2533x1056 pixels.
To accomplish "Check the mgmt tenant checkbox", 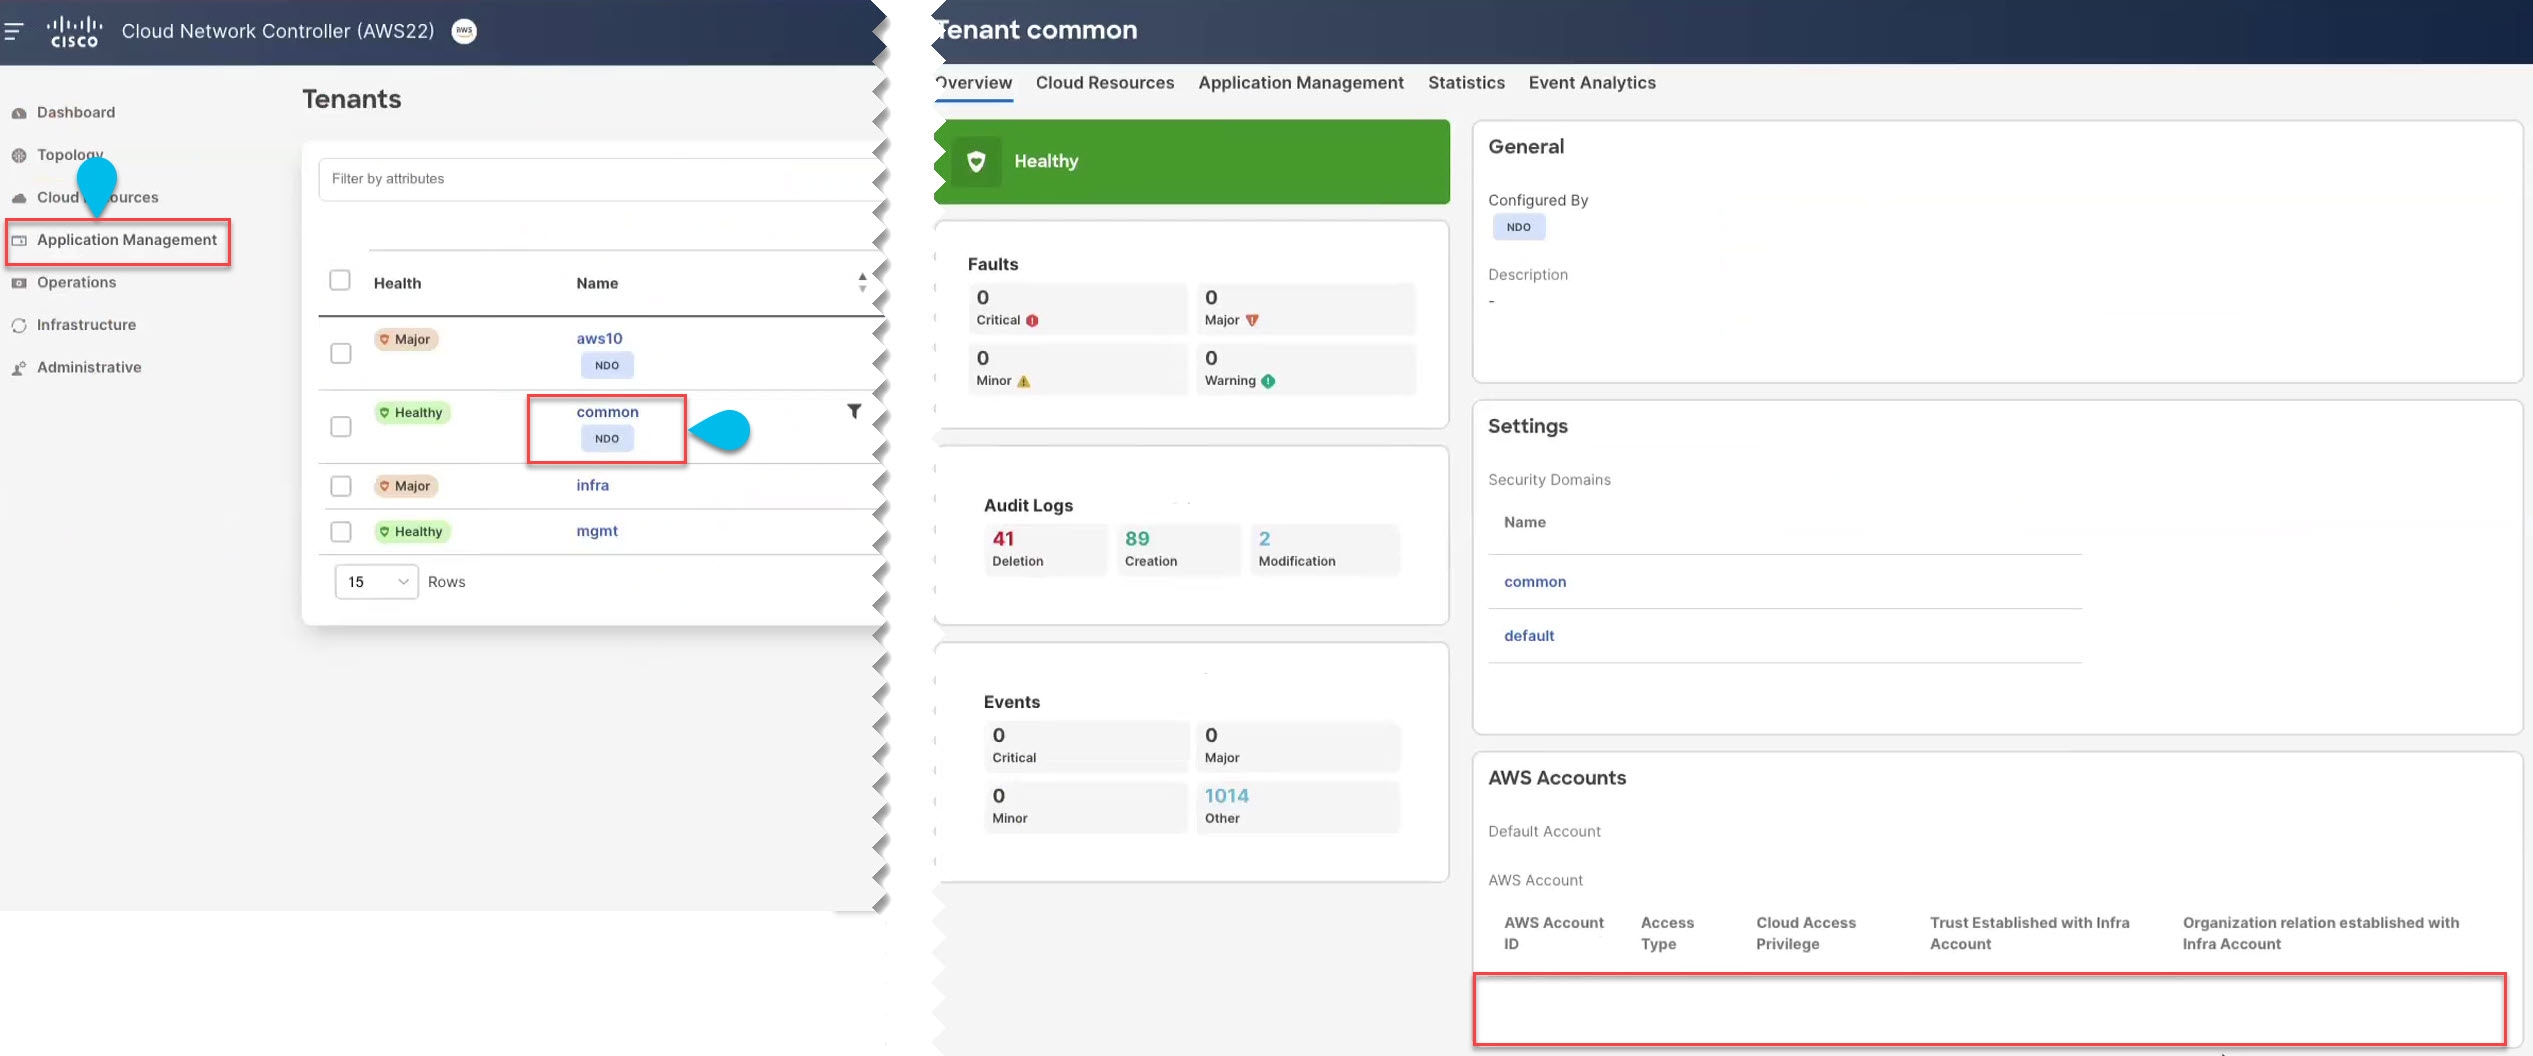I will coord(341,531).
